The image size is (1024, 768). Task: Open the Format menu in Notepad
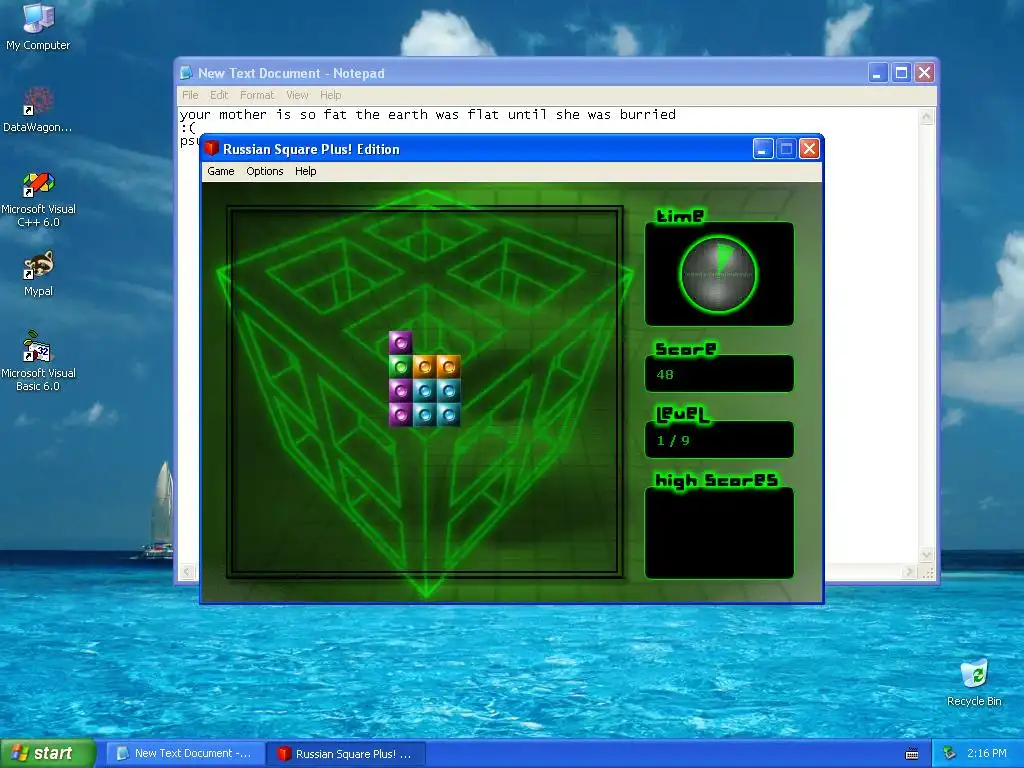point(257,95)
